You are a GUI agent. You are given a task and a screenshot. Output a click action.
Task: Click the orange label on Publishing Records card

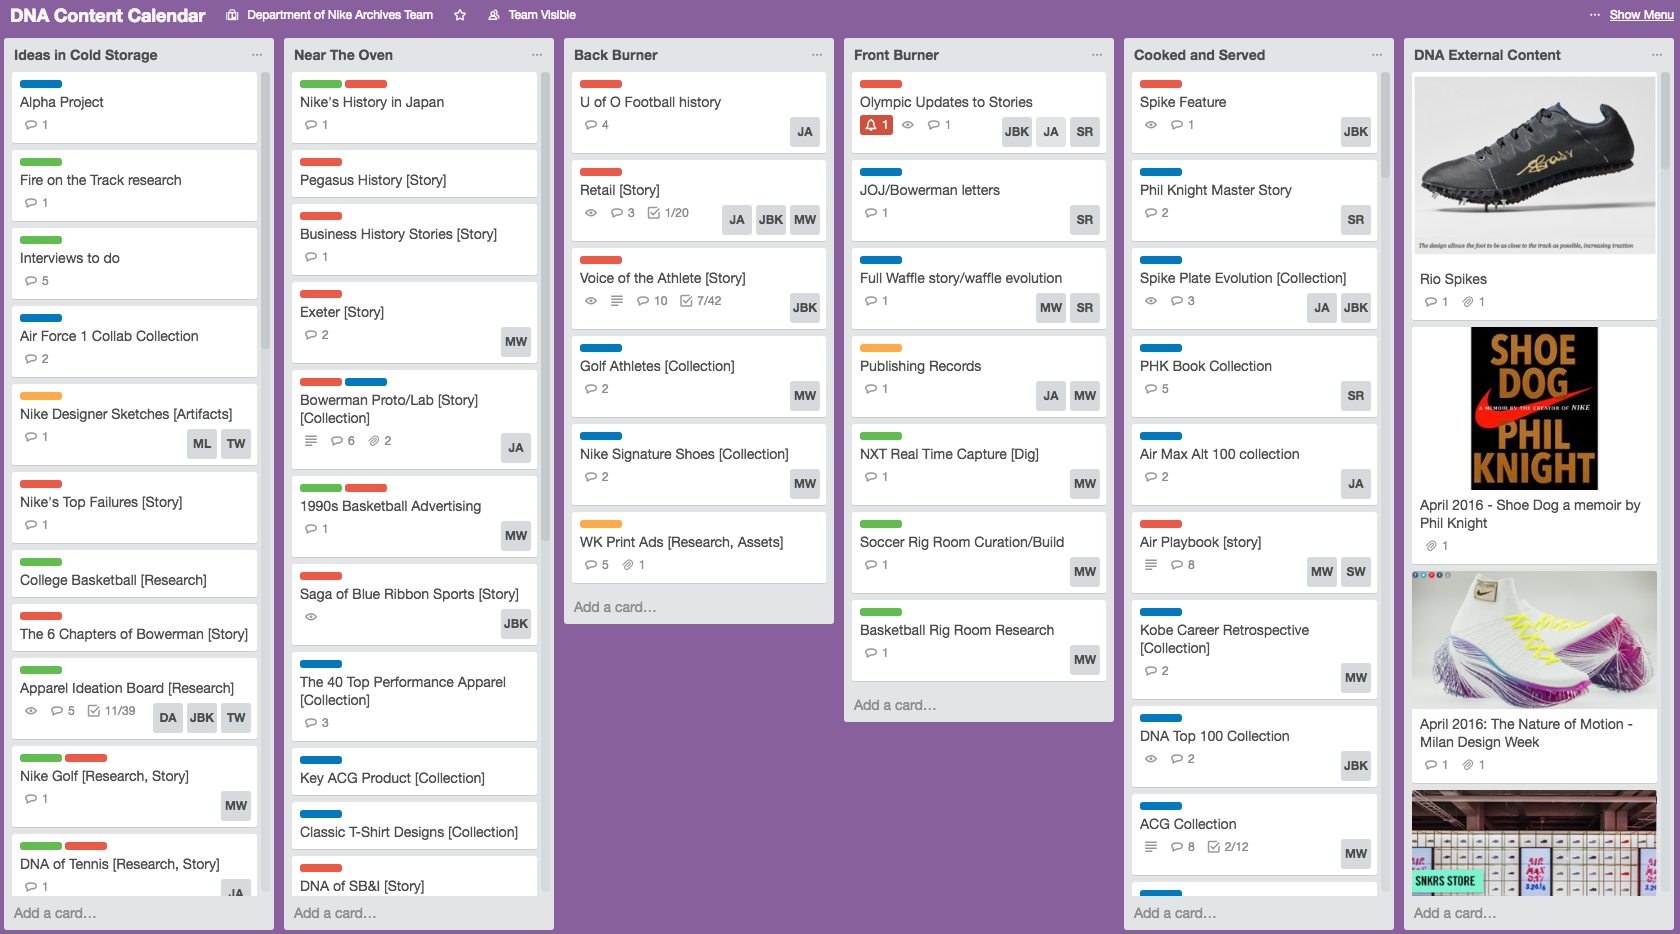pyautogui.click(x=881, y=348)
